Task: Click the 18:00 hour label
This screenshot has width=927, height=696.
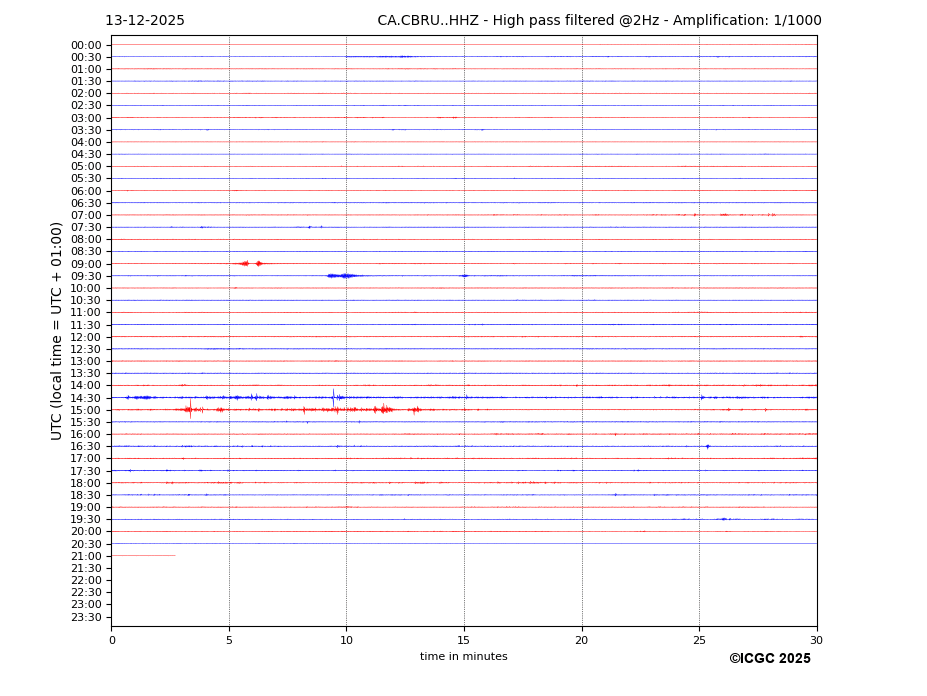Action: 86,483
